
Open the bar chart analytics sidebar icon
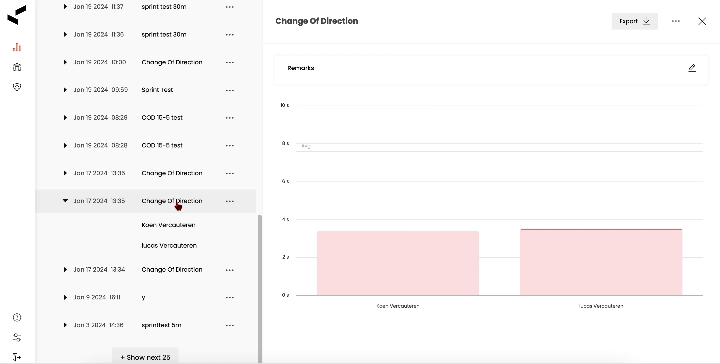coord(17,47)
